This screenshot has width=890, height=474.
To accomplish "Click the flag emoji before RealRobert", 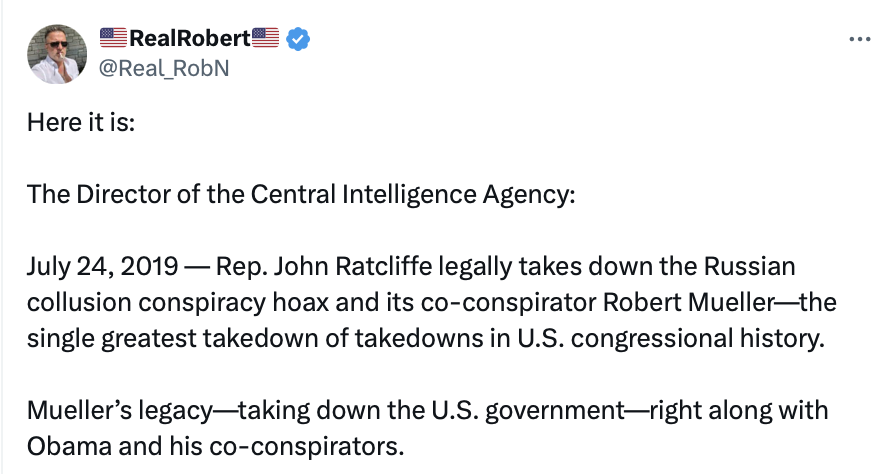I will (x=114, y=39).
